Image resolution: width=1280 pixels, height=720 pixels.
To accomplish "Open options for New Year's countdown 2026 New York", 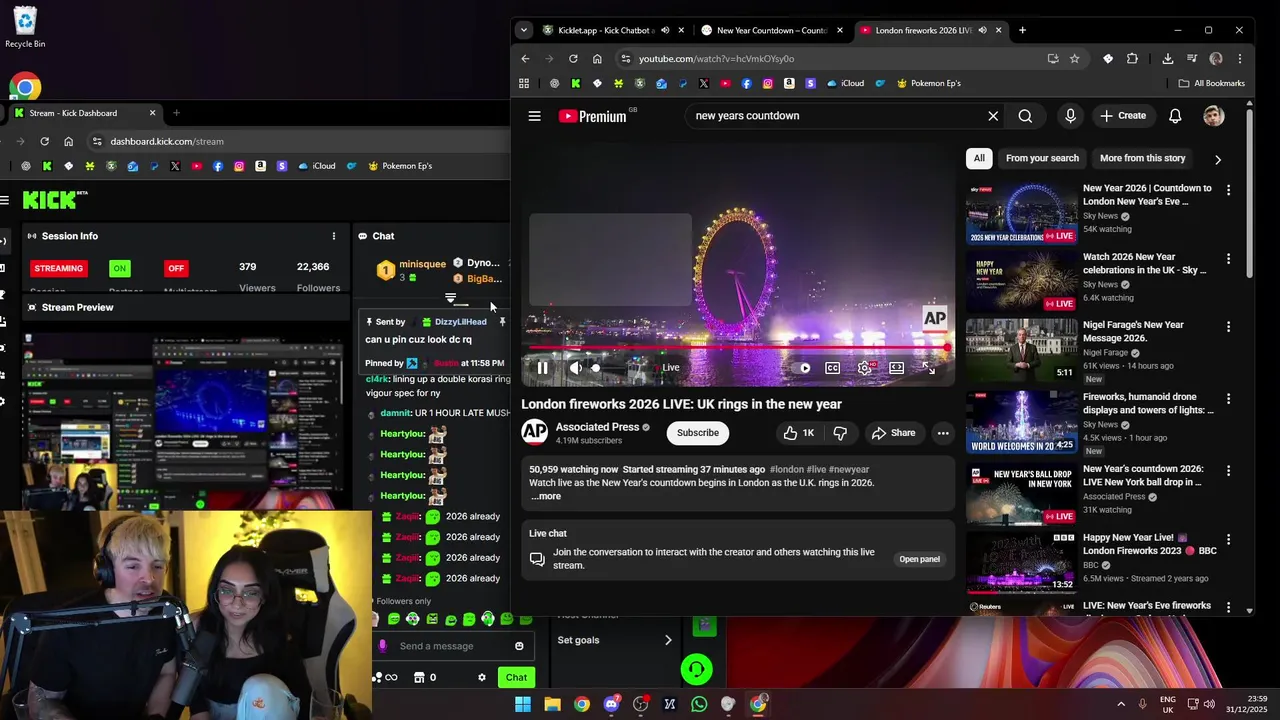I will [x=1228, y=470].
